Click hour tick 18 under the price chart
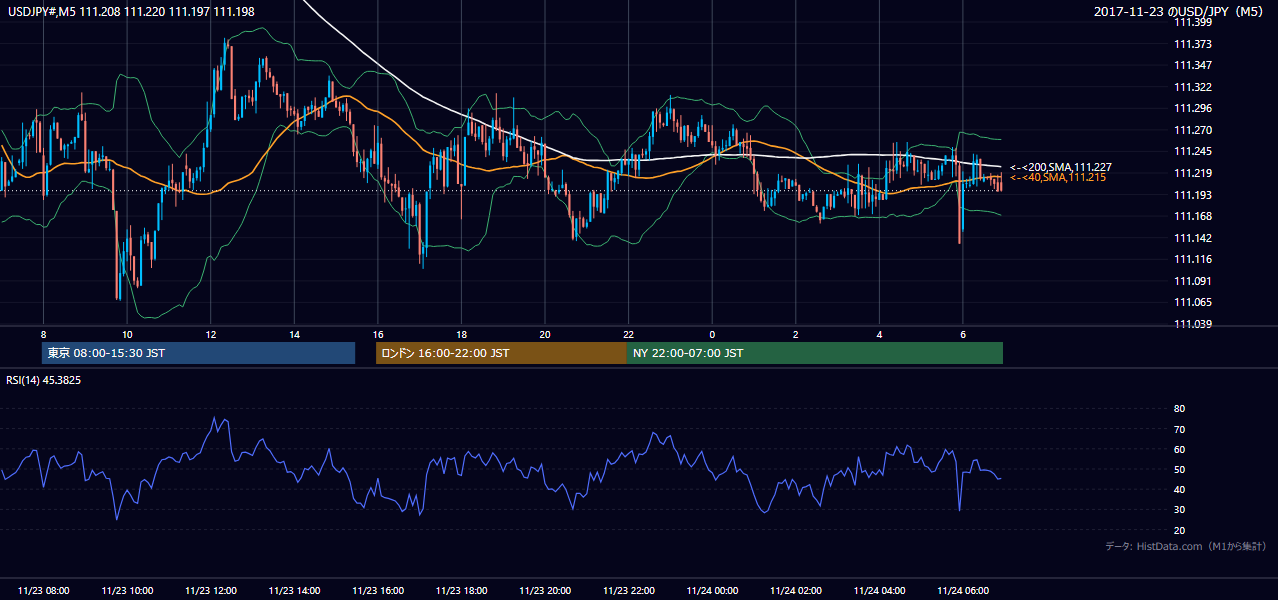The width and height of the screenshot is (1278, 600). tap(461, 334)
